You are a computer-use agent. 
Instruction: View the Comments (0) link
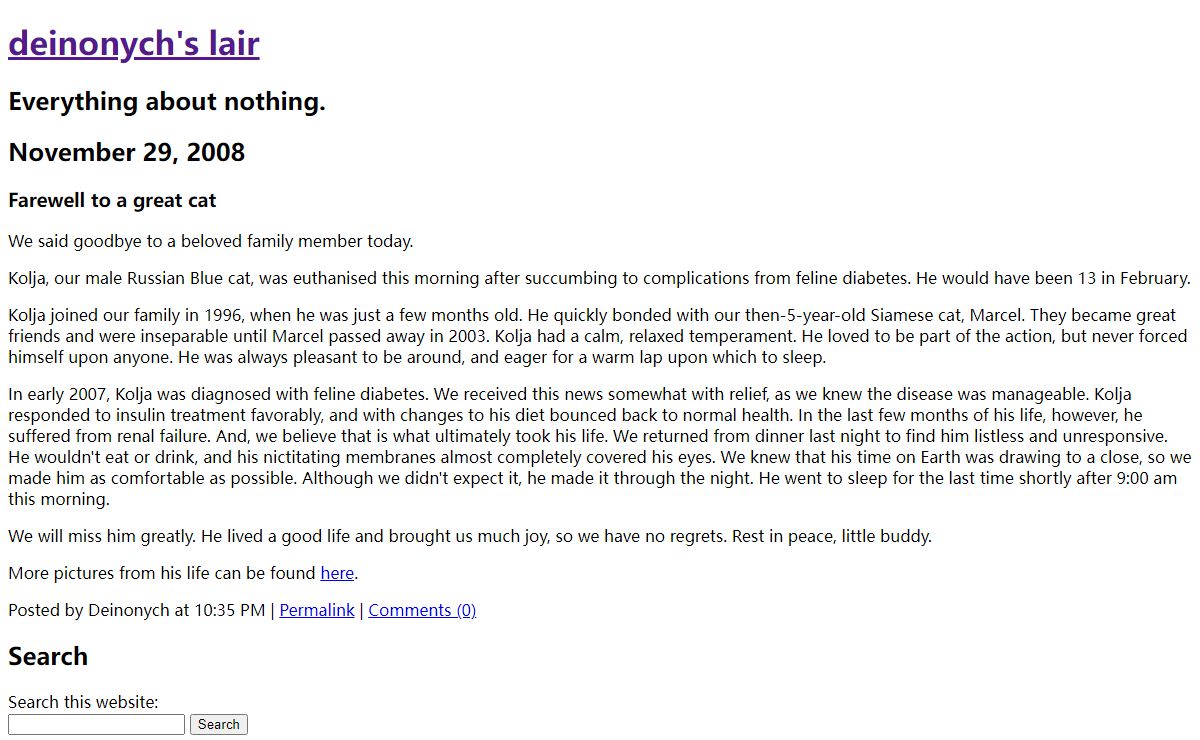coord(422,610)
